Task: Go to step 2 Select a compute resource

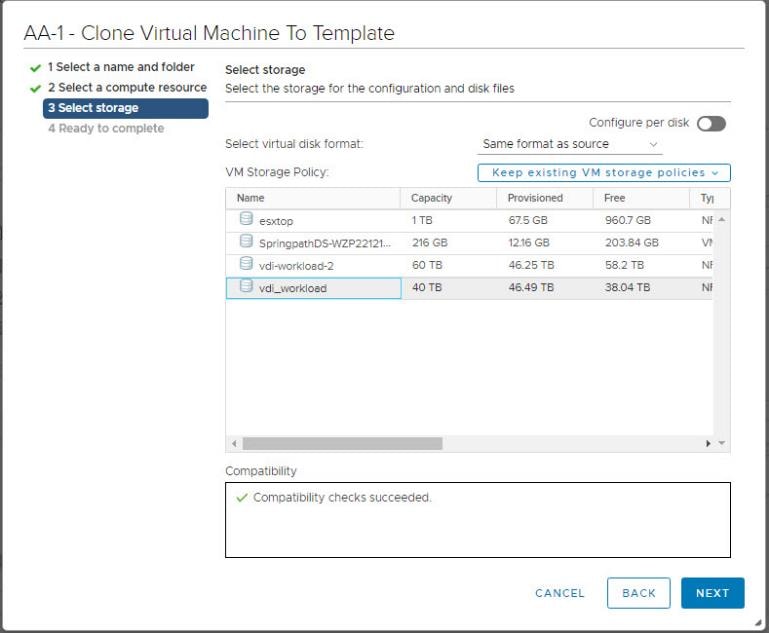Action: click(127, 88)
